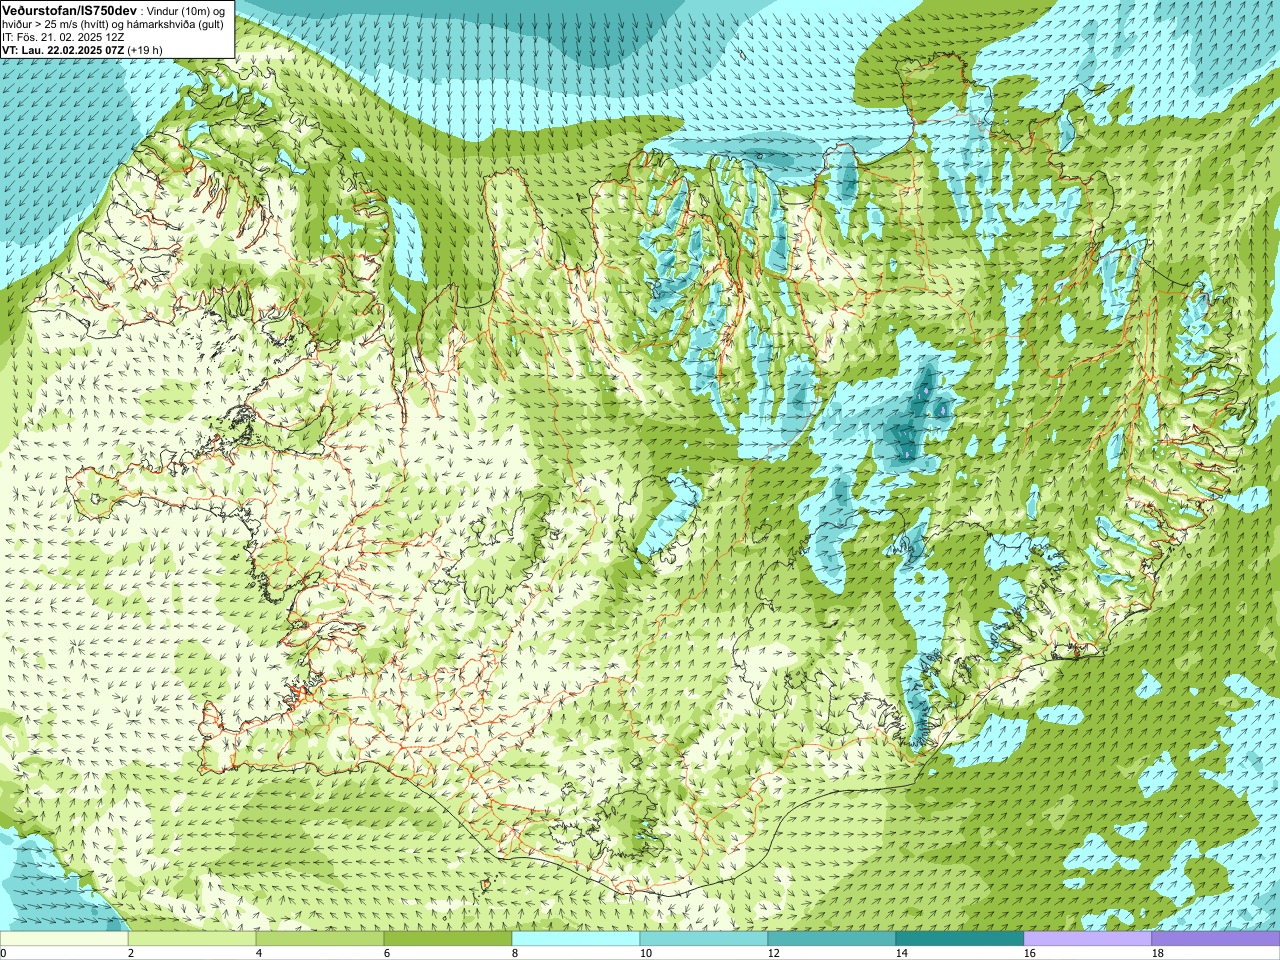
Task: Click the 'hviður > 25 m/s (hvítt)' description line
Action: 57,23
